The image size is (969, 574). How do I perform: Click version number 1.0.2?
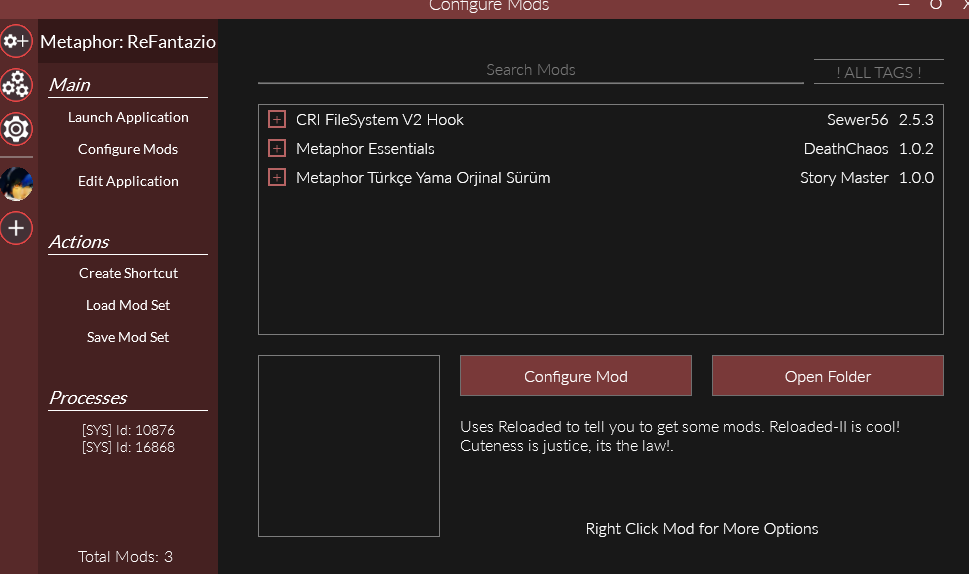point(916,149)
